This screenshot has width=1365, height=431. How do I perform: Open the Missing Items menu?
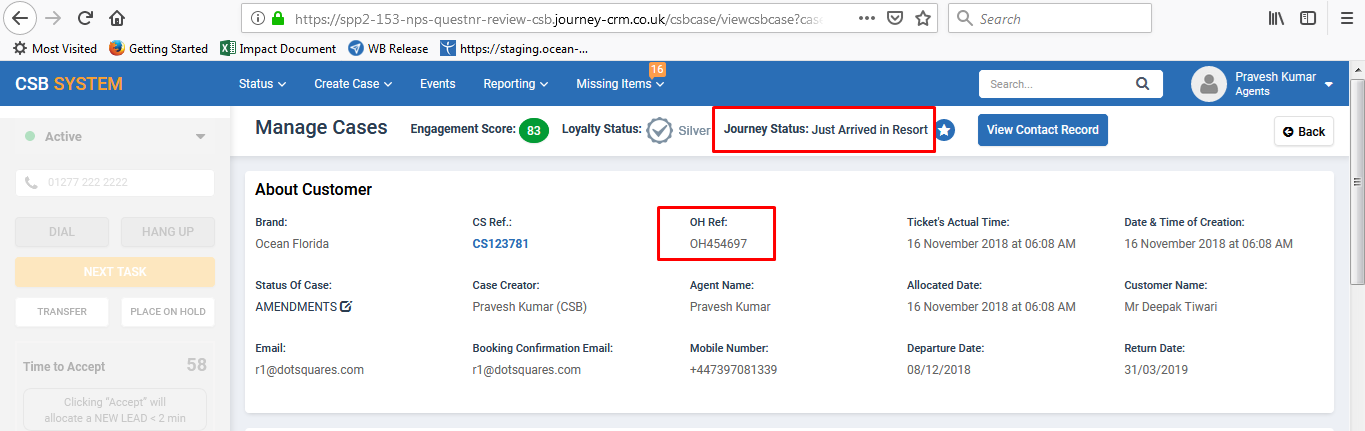coord(620,84)
